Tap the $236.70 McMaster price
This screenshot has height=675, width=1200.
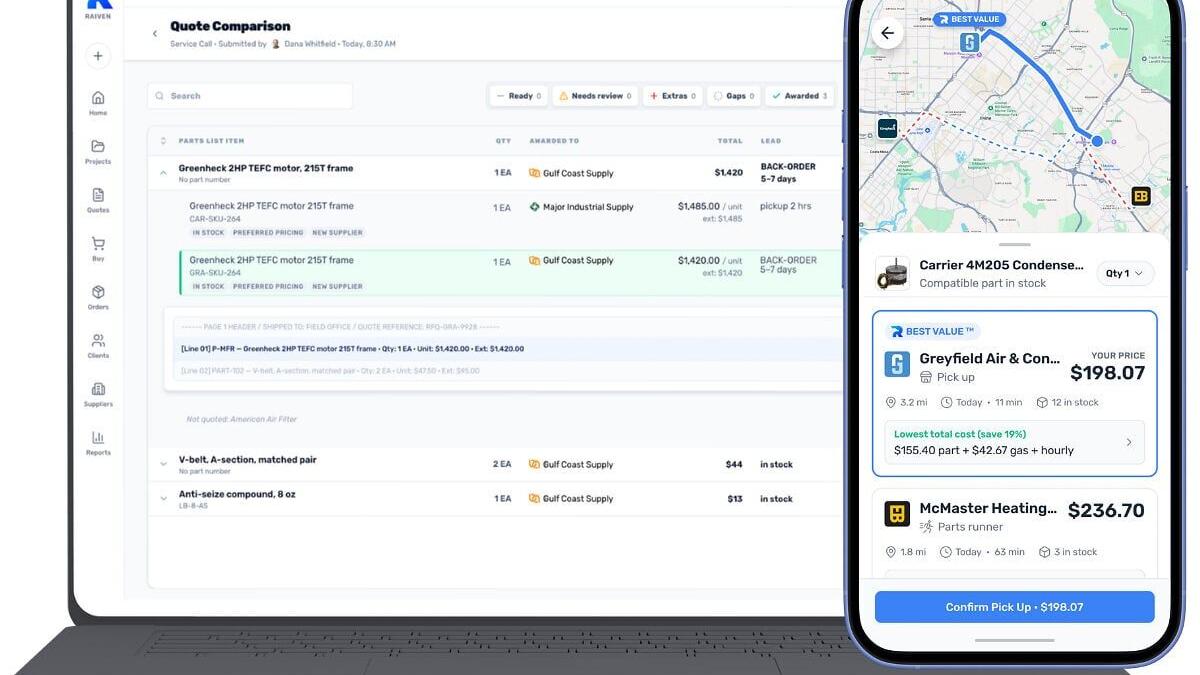1106,510
